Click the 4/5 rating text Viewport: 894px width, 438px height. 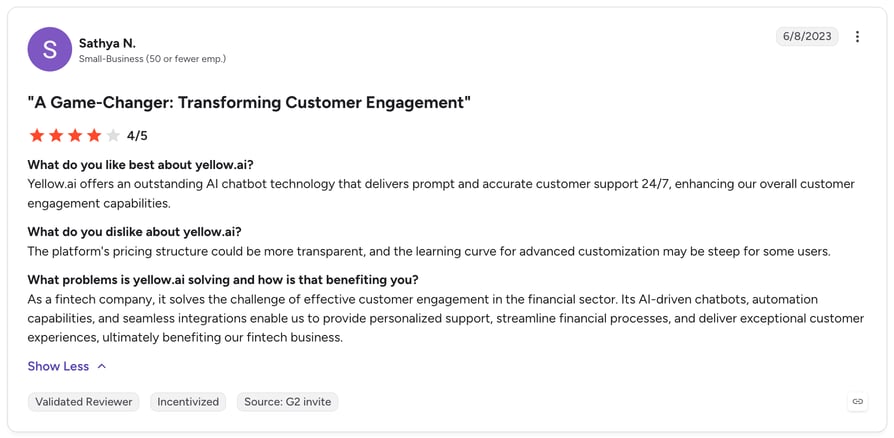click(137, 136)
